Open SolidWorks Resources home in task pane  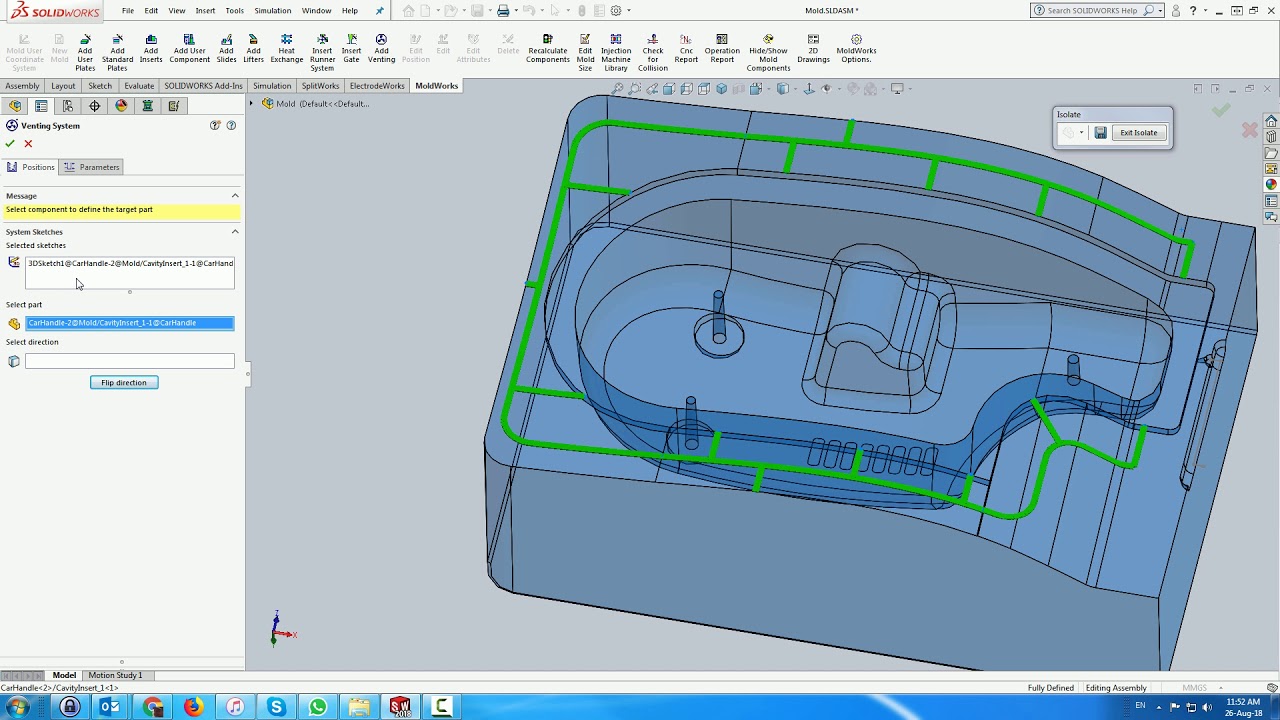click(1271, 121)
